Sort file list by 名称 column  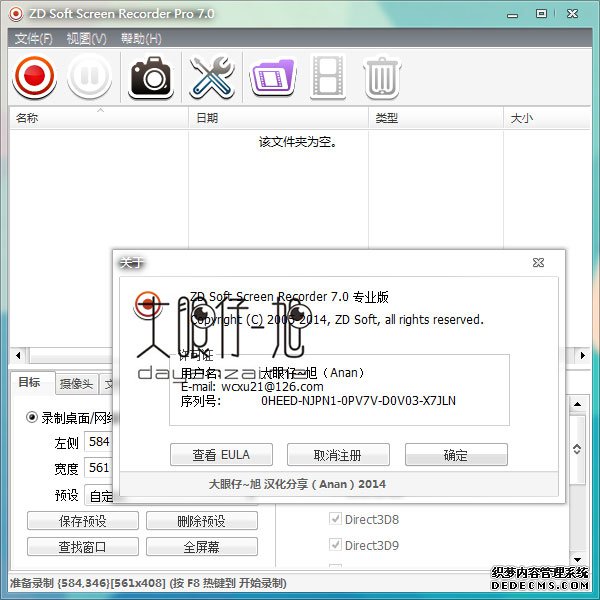99,118
